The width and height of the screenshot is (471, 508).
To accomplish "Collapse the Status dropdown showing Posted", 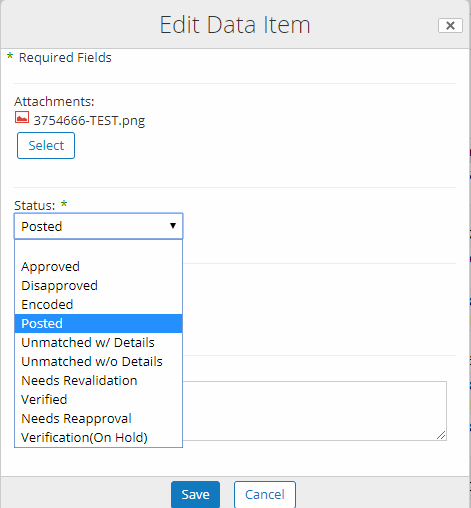I will pos(99,226).
